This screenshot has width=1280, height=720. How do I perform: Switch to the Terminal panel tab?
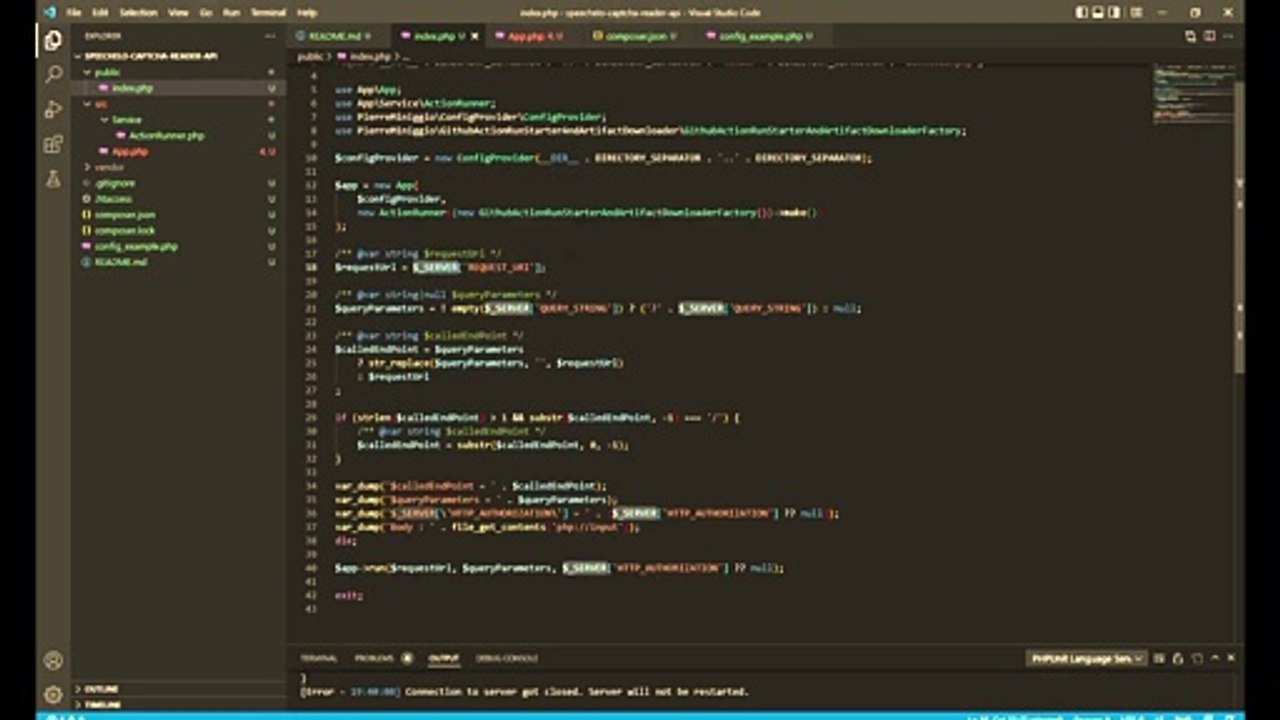click(319, 658)
